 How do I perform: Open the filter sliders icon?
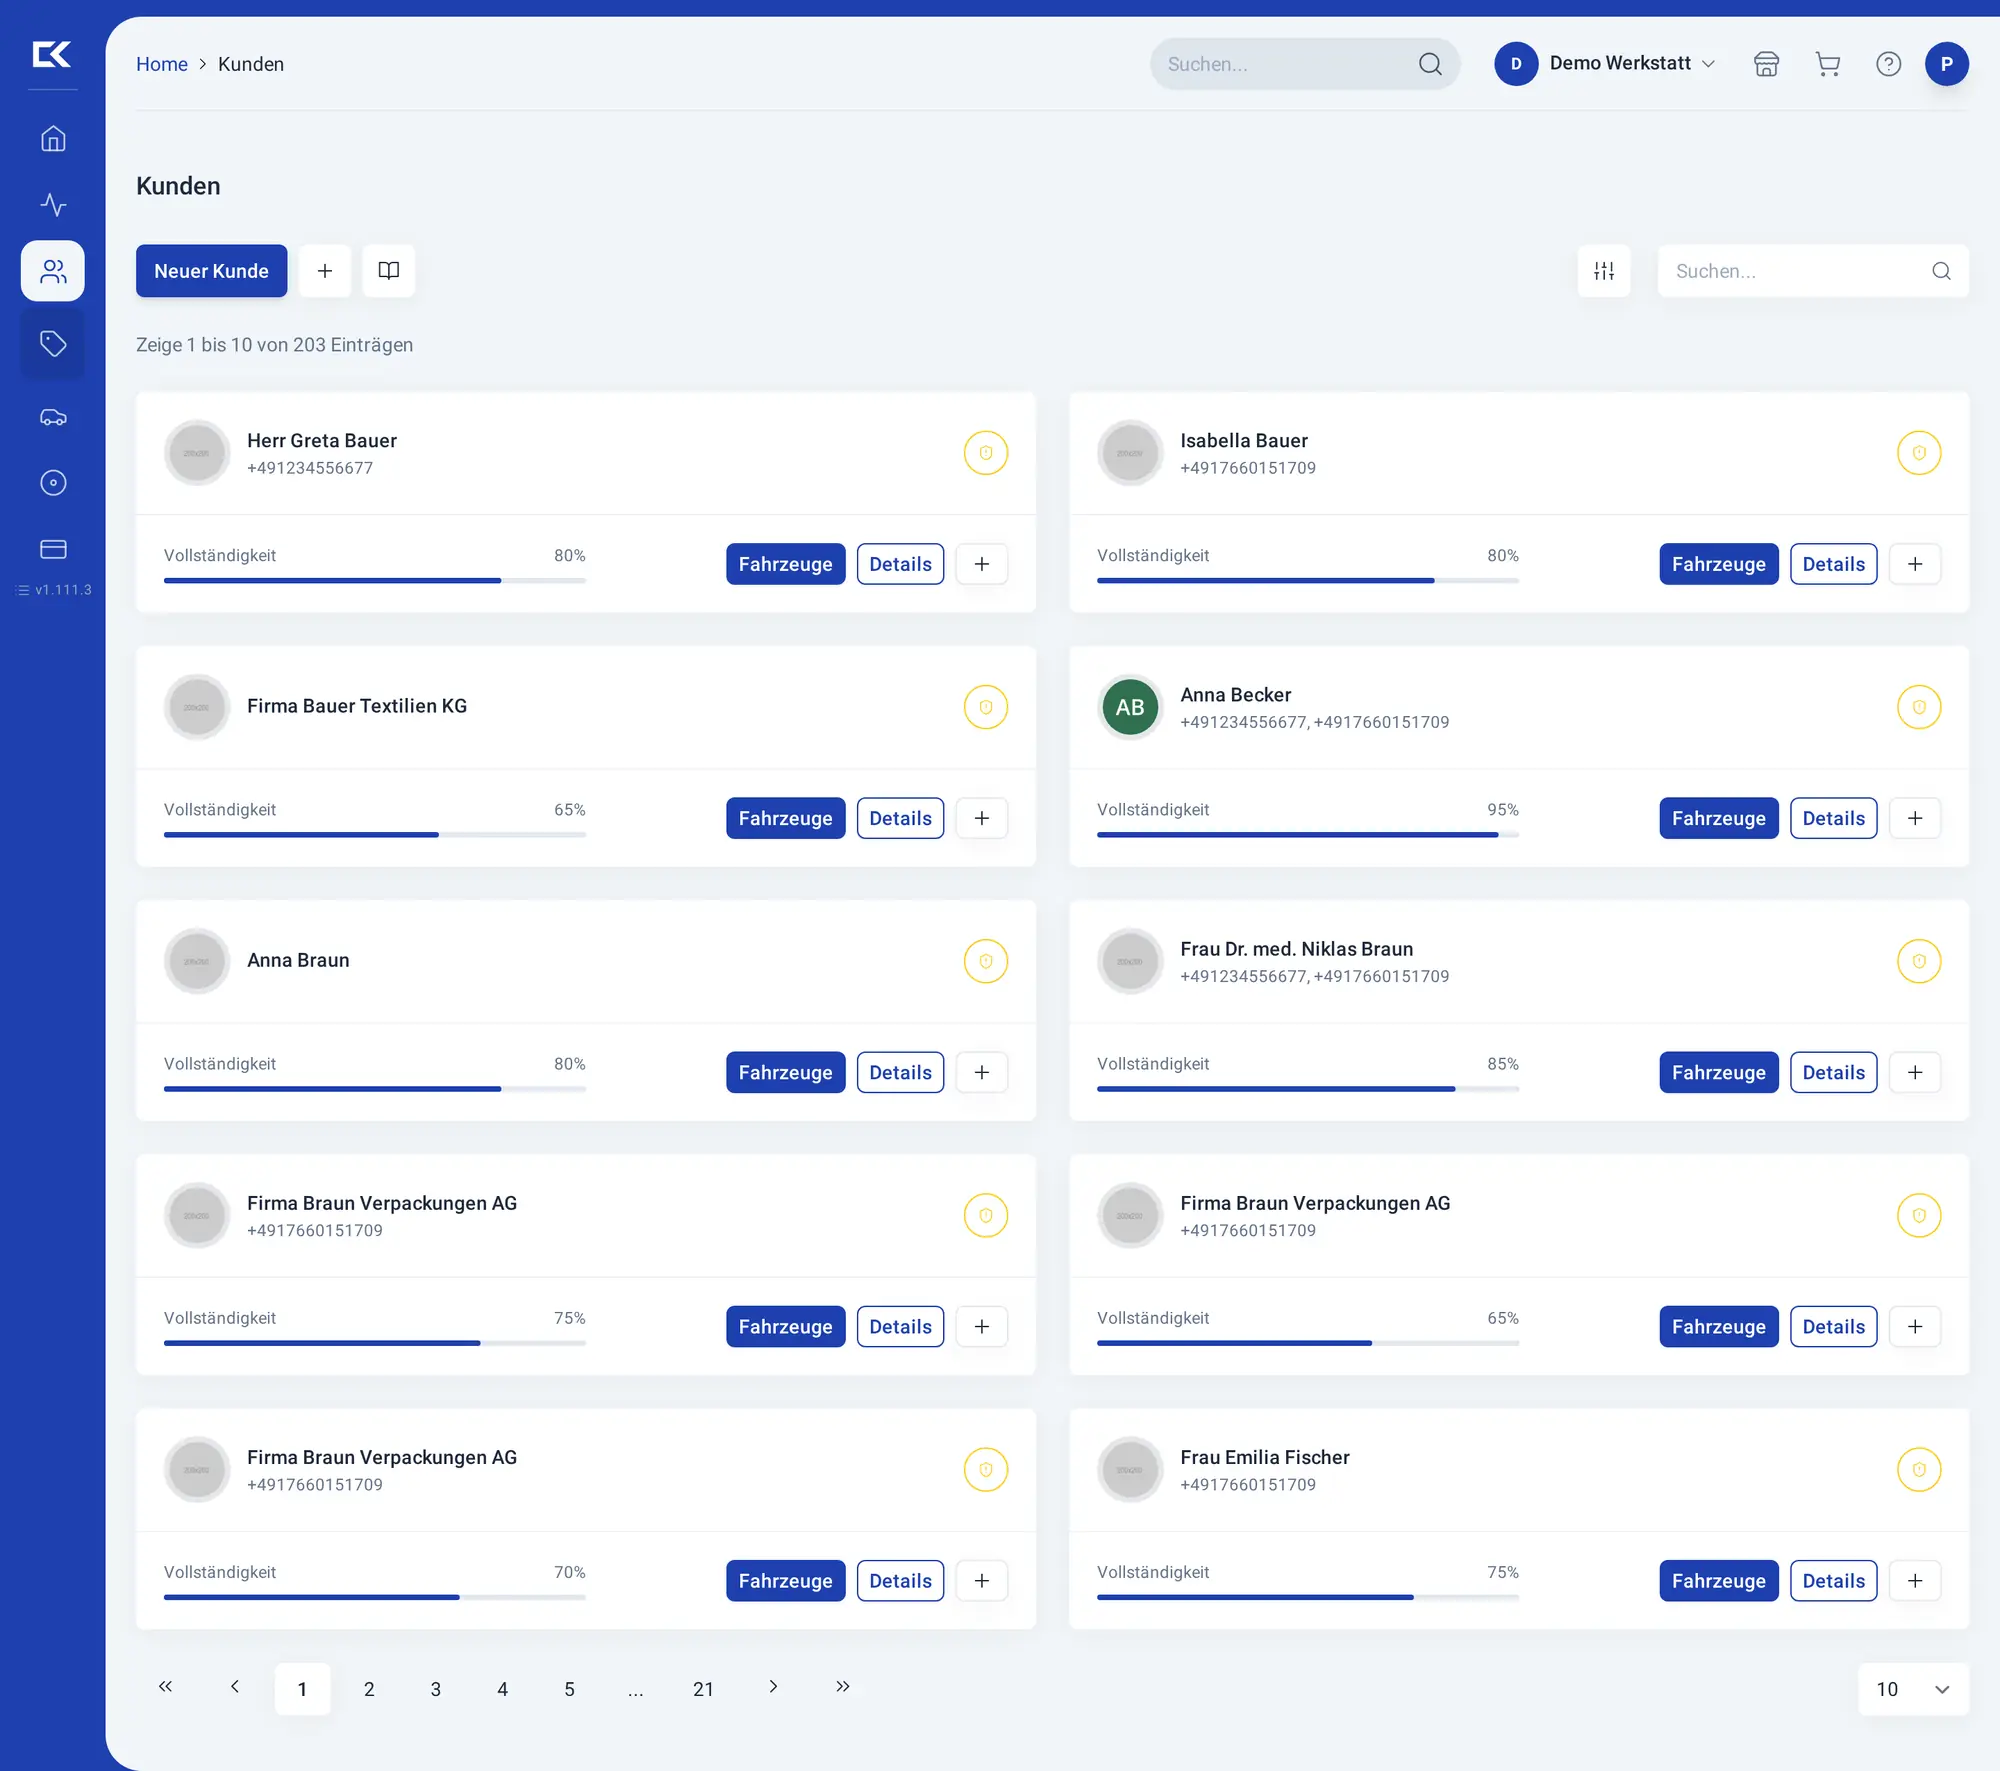1604,271
